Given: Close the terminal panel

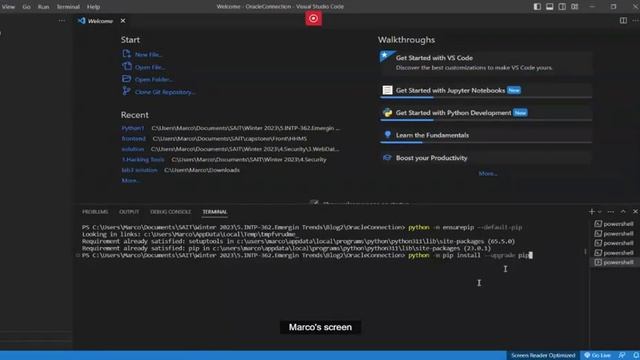Looking at the screenshot, I should point(635,211).
